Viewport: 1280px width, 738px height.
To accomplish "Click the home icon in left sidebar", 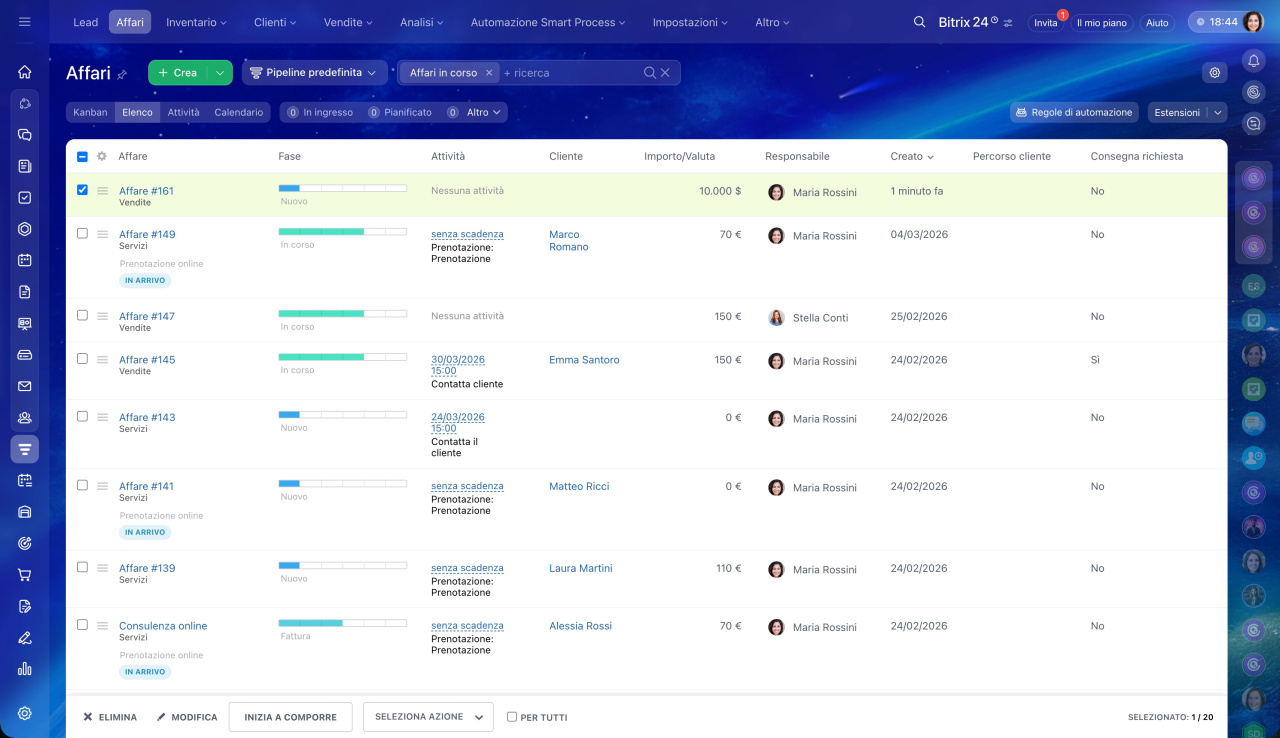I will pyautogui.click(x=25, y=72).
